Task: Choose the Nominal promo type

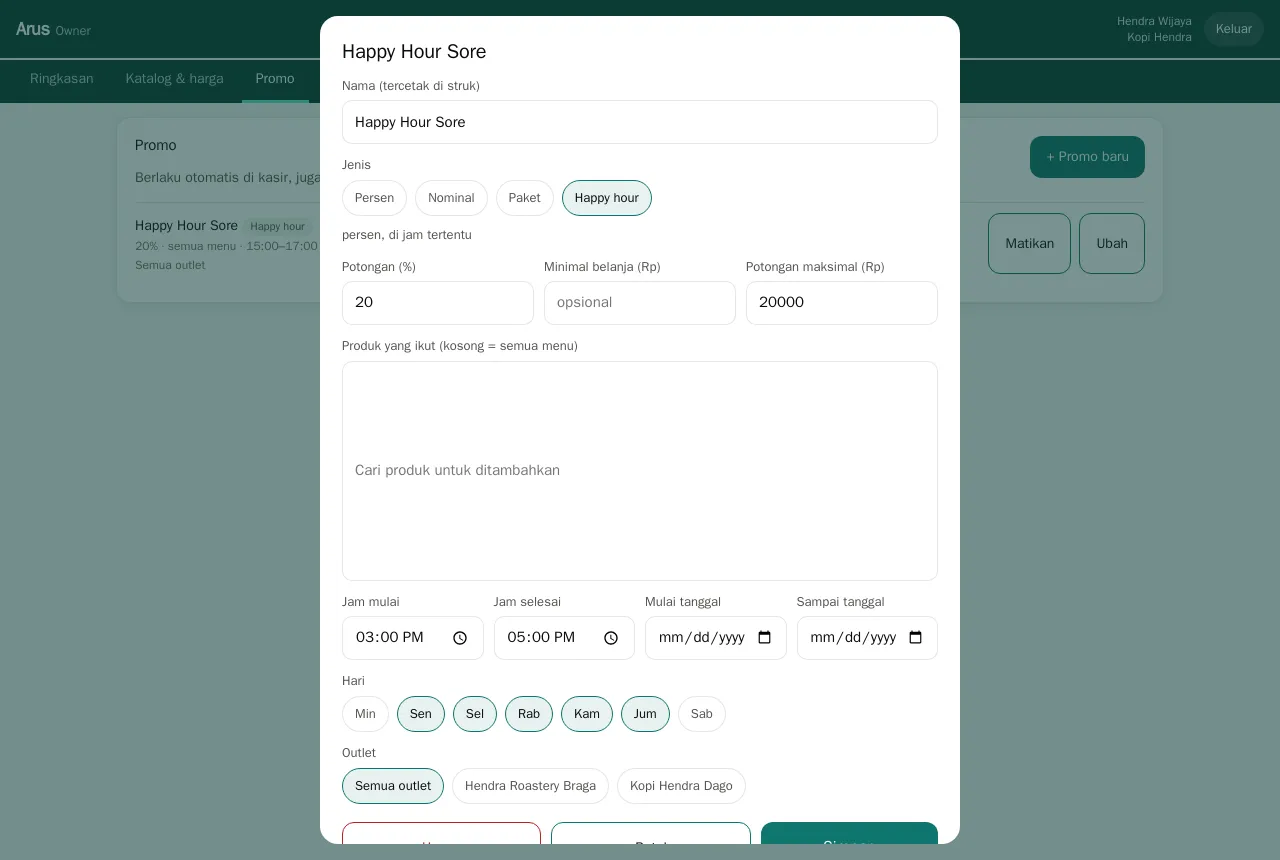Action: [451, 198]
